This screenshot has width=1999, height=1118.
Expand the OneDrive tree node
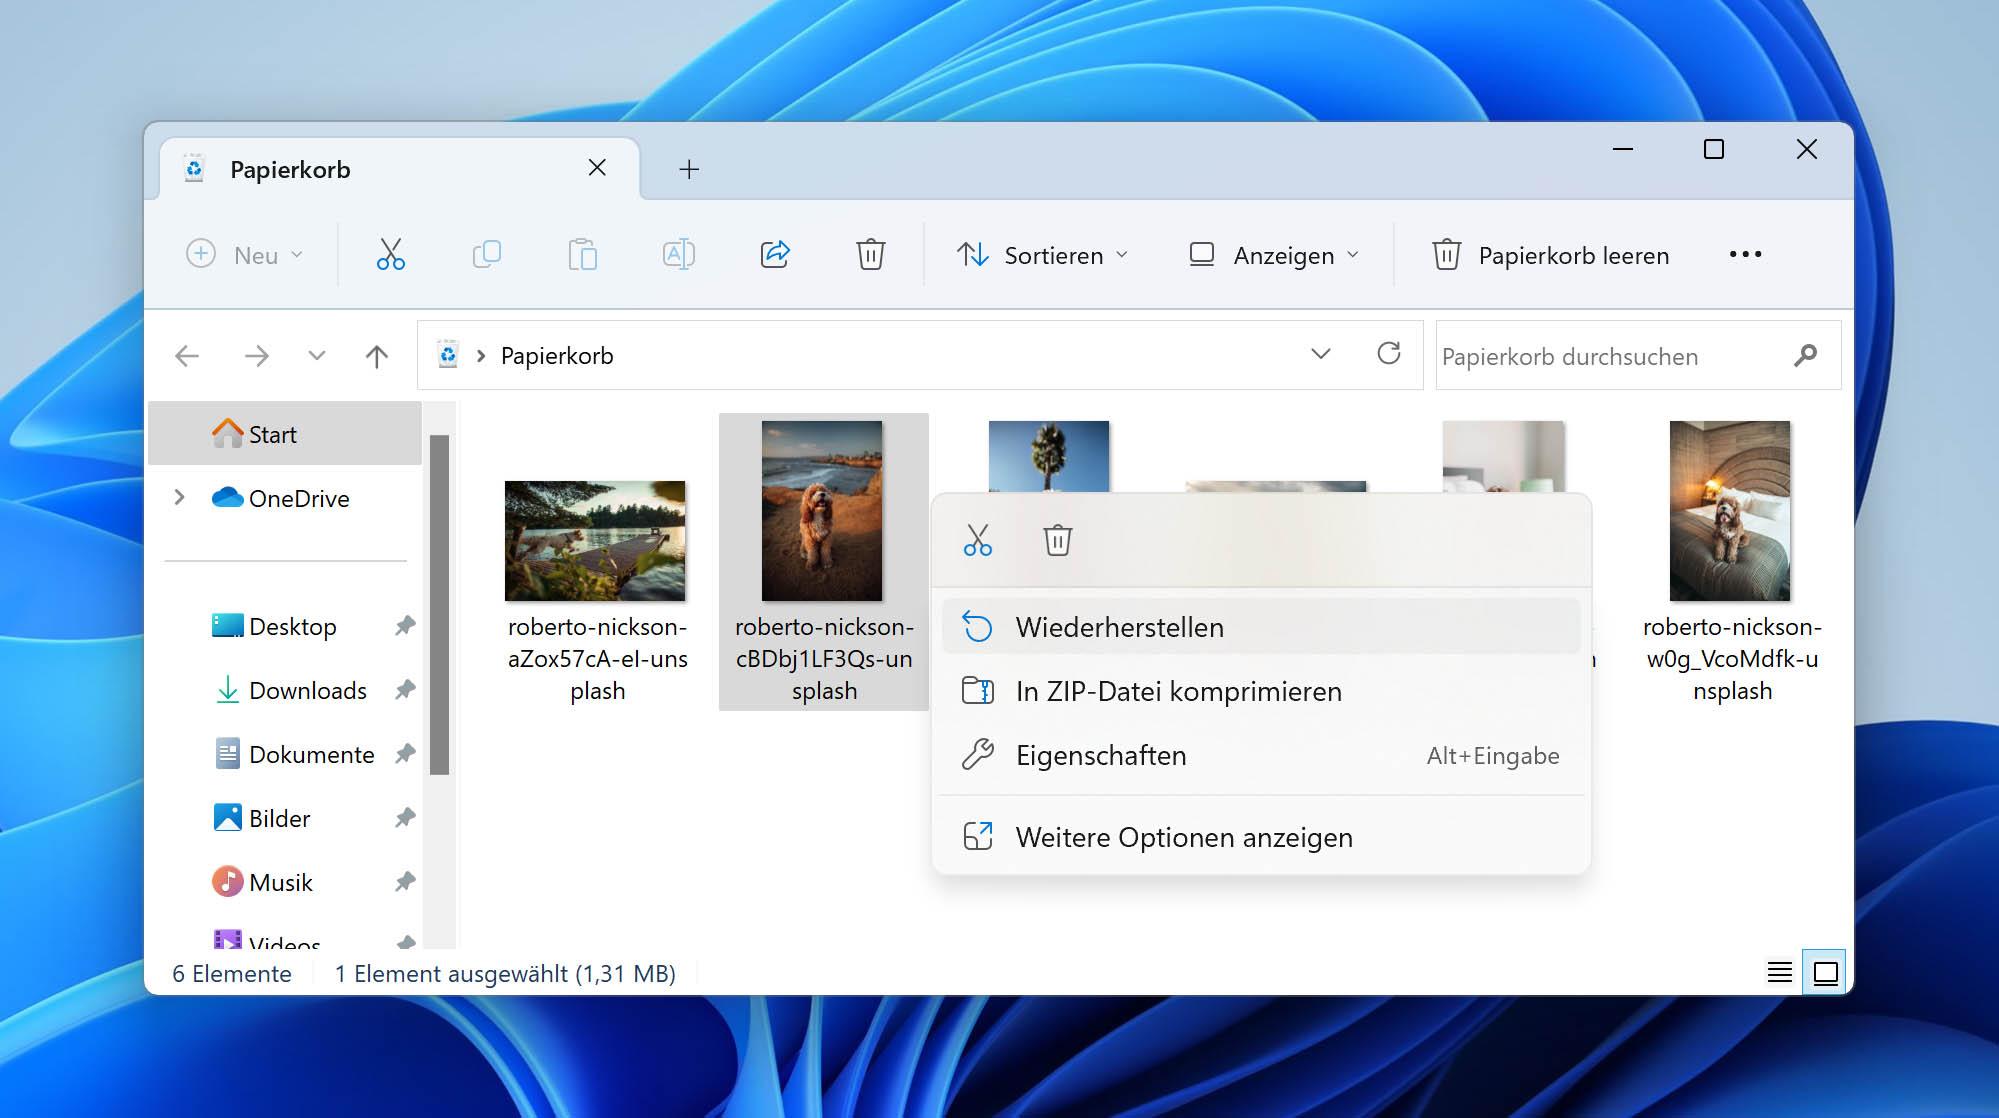tap(179, 497)
